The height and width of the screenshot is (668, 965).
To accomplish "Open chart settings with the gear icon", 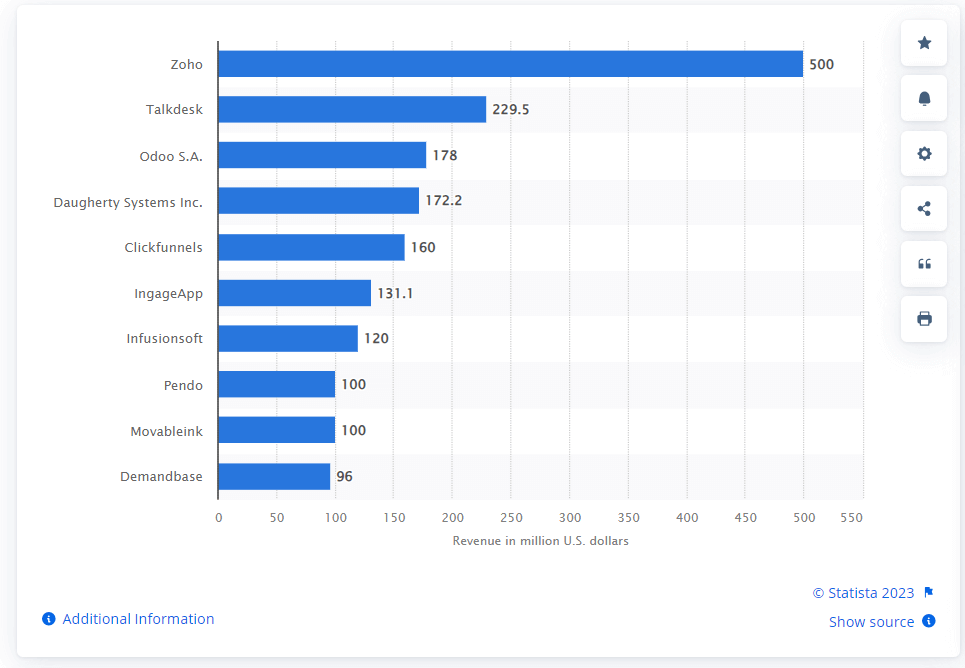I will (922, 153).
